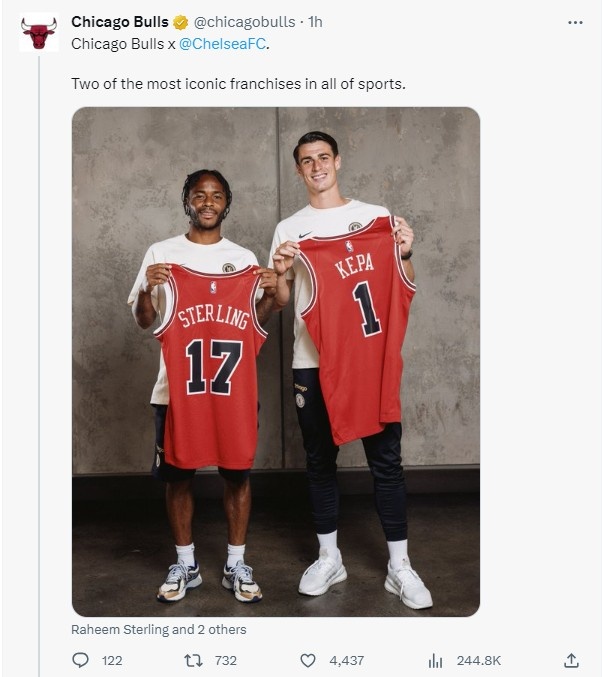Open tweet analytics via bar chart icon
Screen dimensions: 602x677
435,660
